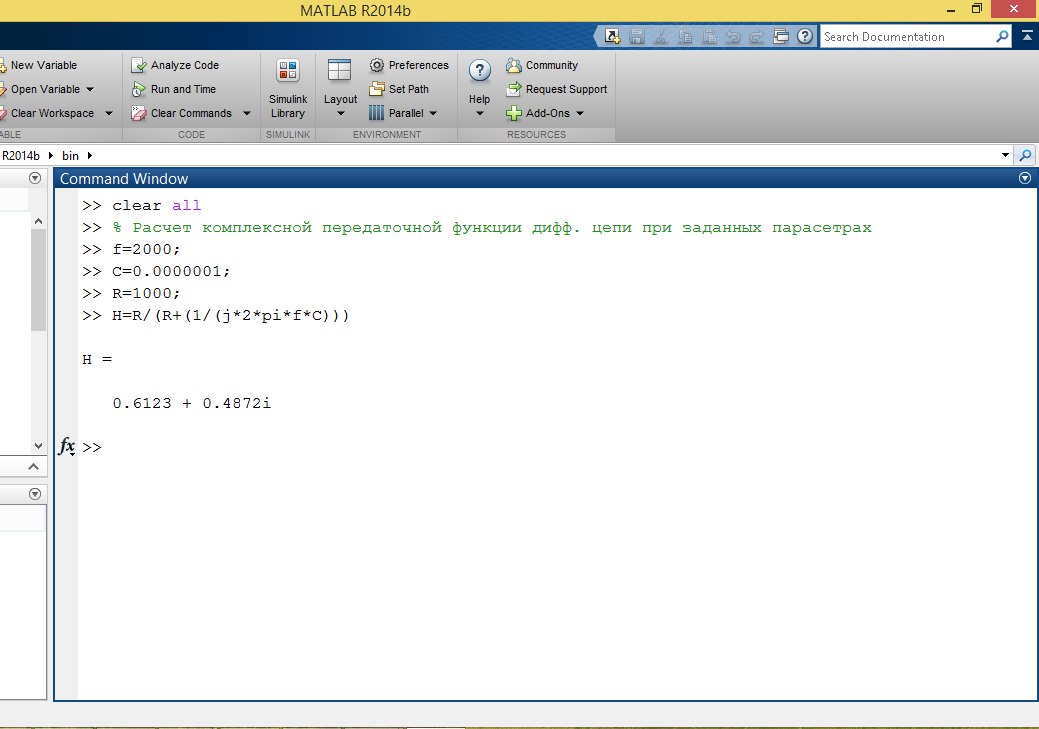Click the Request Support icon
Viewport: 1039px width, 729px height.
[x=514, y=89]
